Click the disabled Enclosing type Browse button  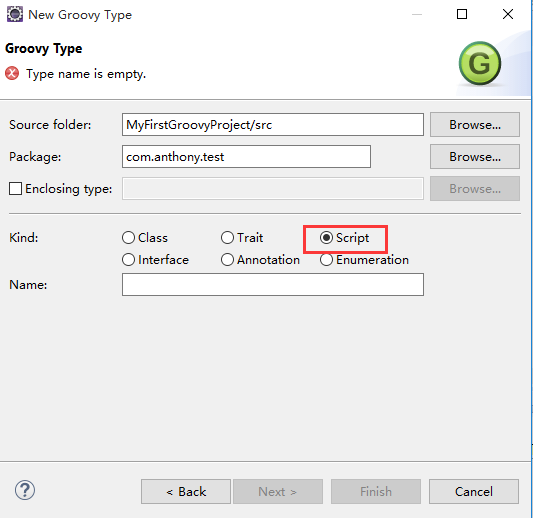pyautogui.click(x=475, y=188)
